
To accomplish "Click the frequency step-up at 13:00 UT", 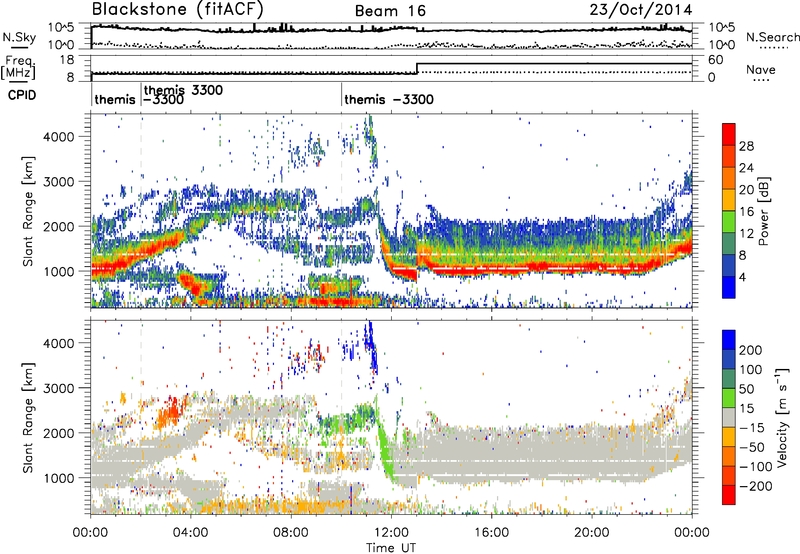I will pos(417,68).
